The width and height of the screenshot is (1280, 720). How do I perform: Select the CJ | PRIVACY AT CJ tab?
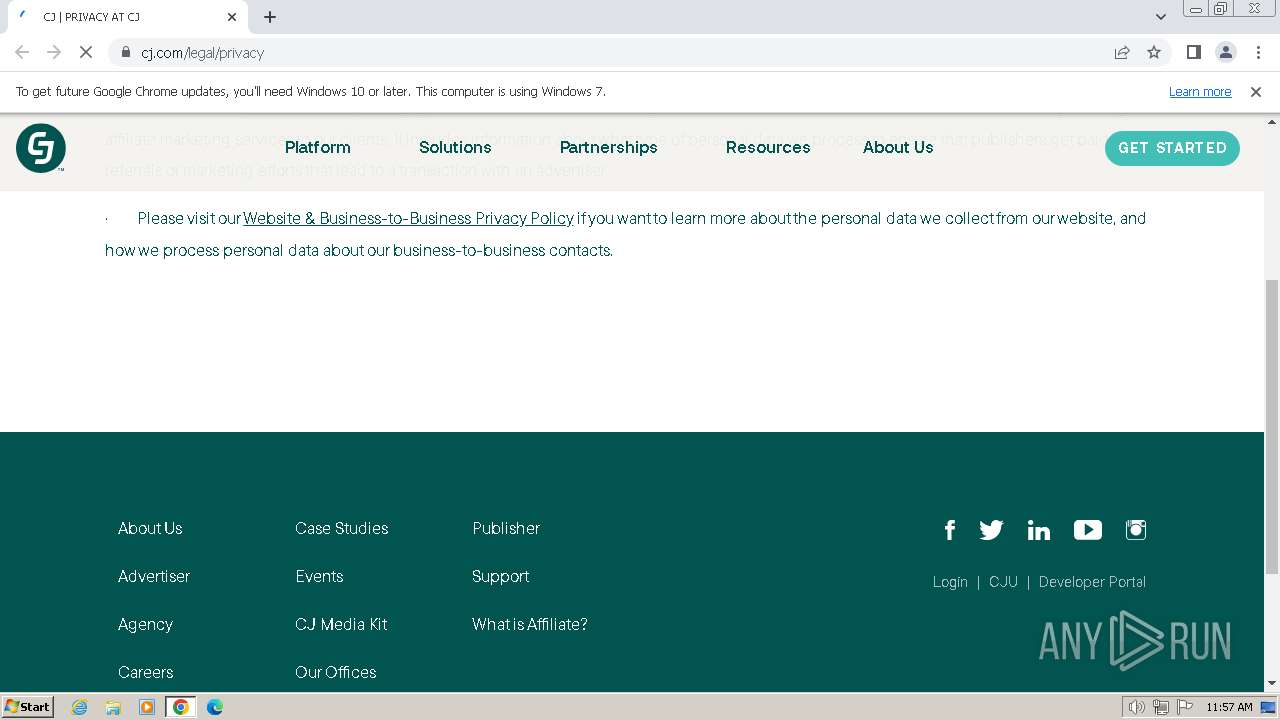pyautogui.click(x=128, y=17)
